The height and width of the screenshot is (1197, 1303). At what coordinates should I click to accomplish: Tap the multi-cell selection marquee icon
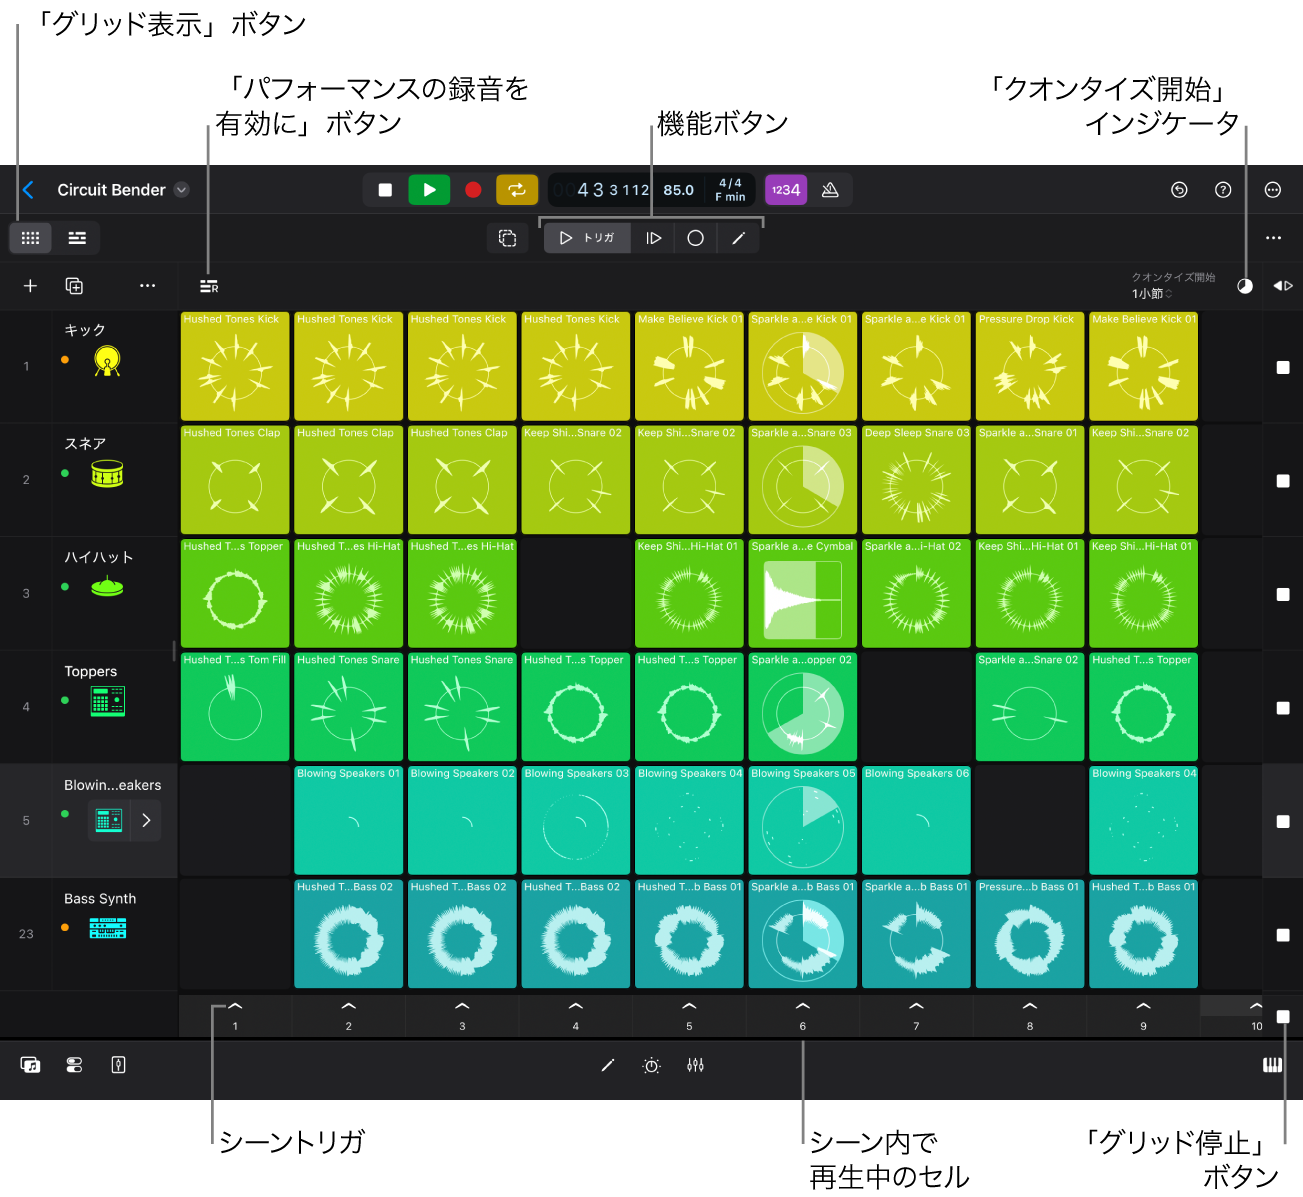tap(507, 238)
